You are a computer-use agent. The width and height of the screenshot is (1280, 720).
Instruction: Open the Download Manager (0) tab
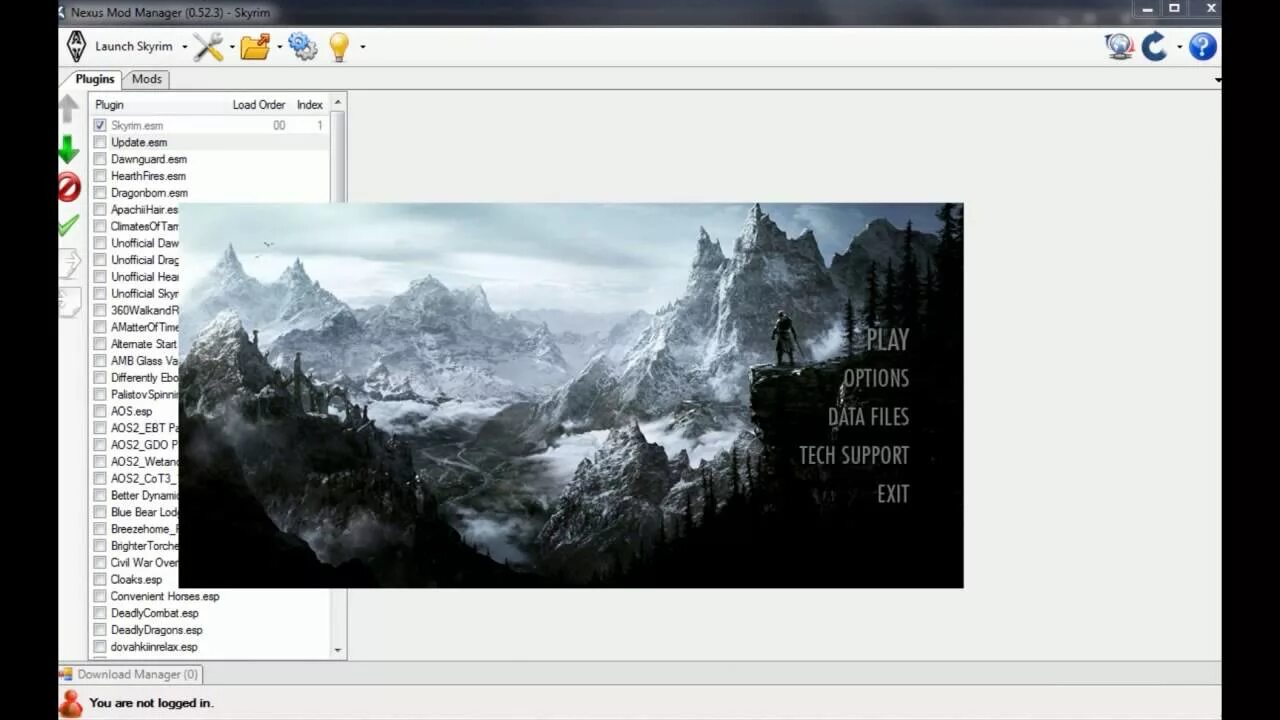click(130, 675)
